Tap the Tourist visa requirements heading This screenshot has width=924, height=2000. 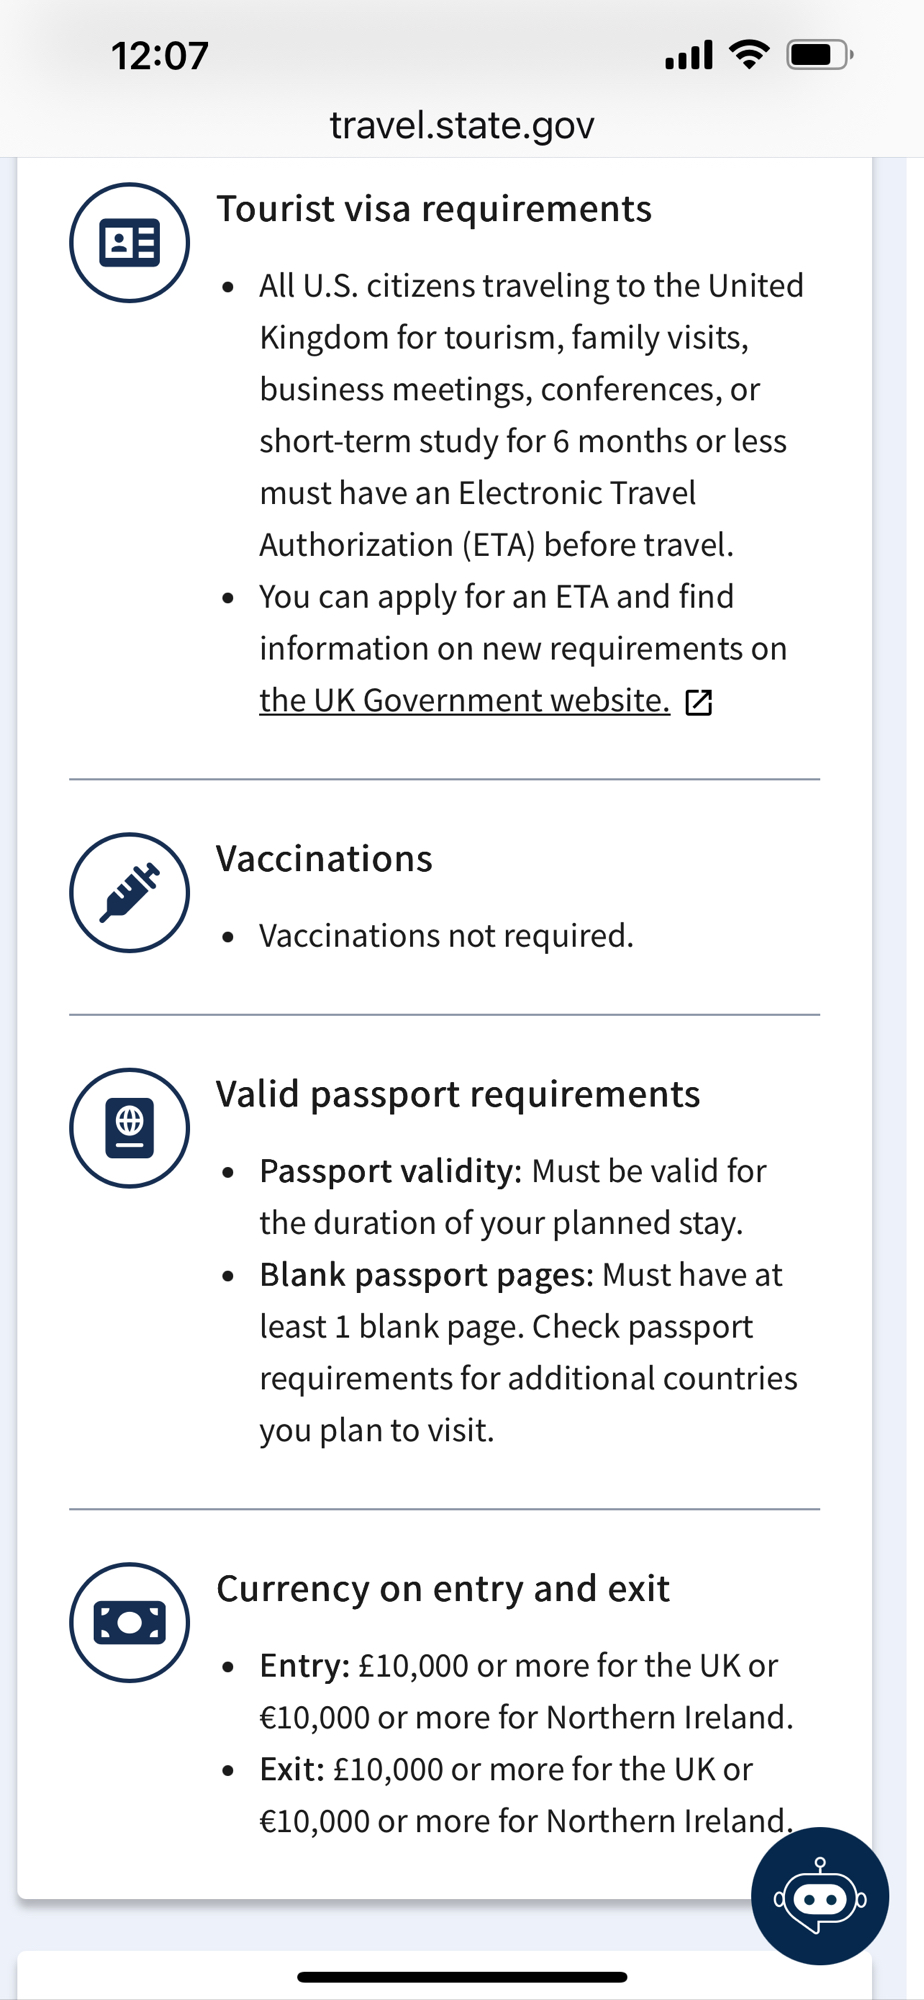pos(434,209)
